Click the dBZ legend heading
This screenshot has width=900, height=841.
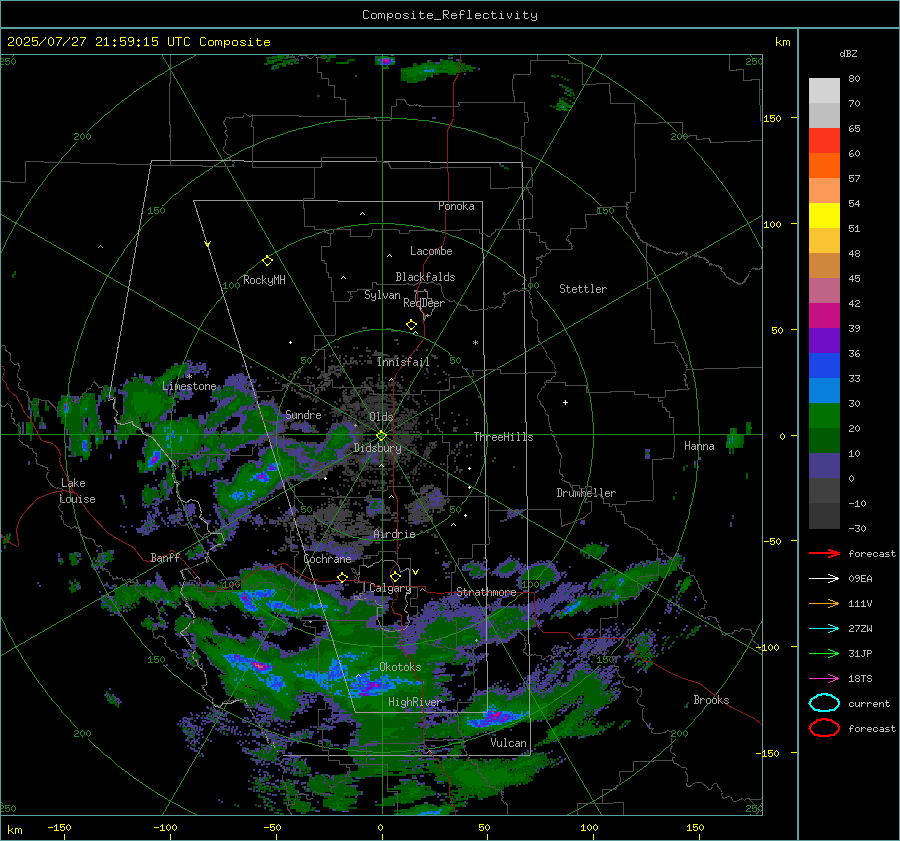point(848,53)
